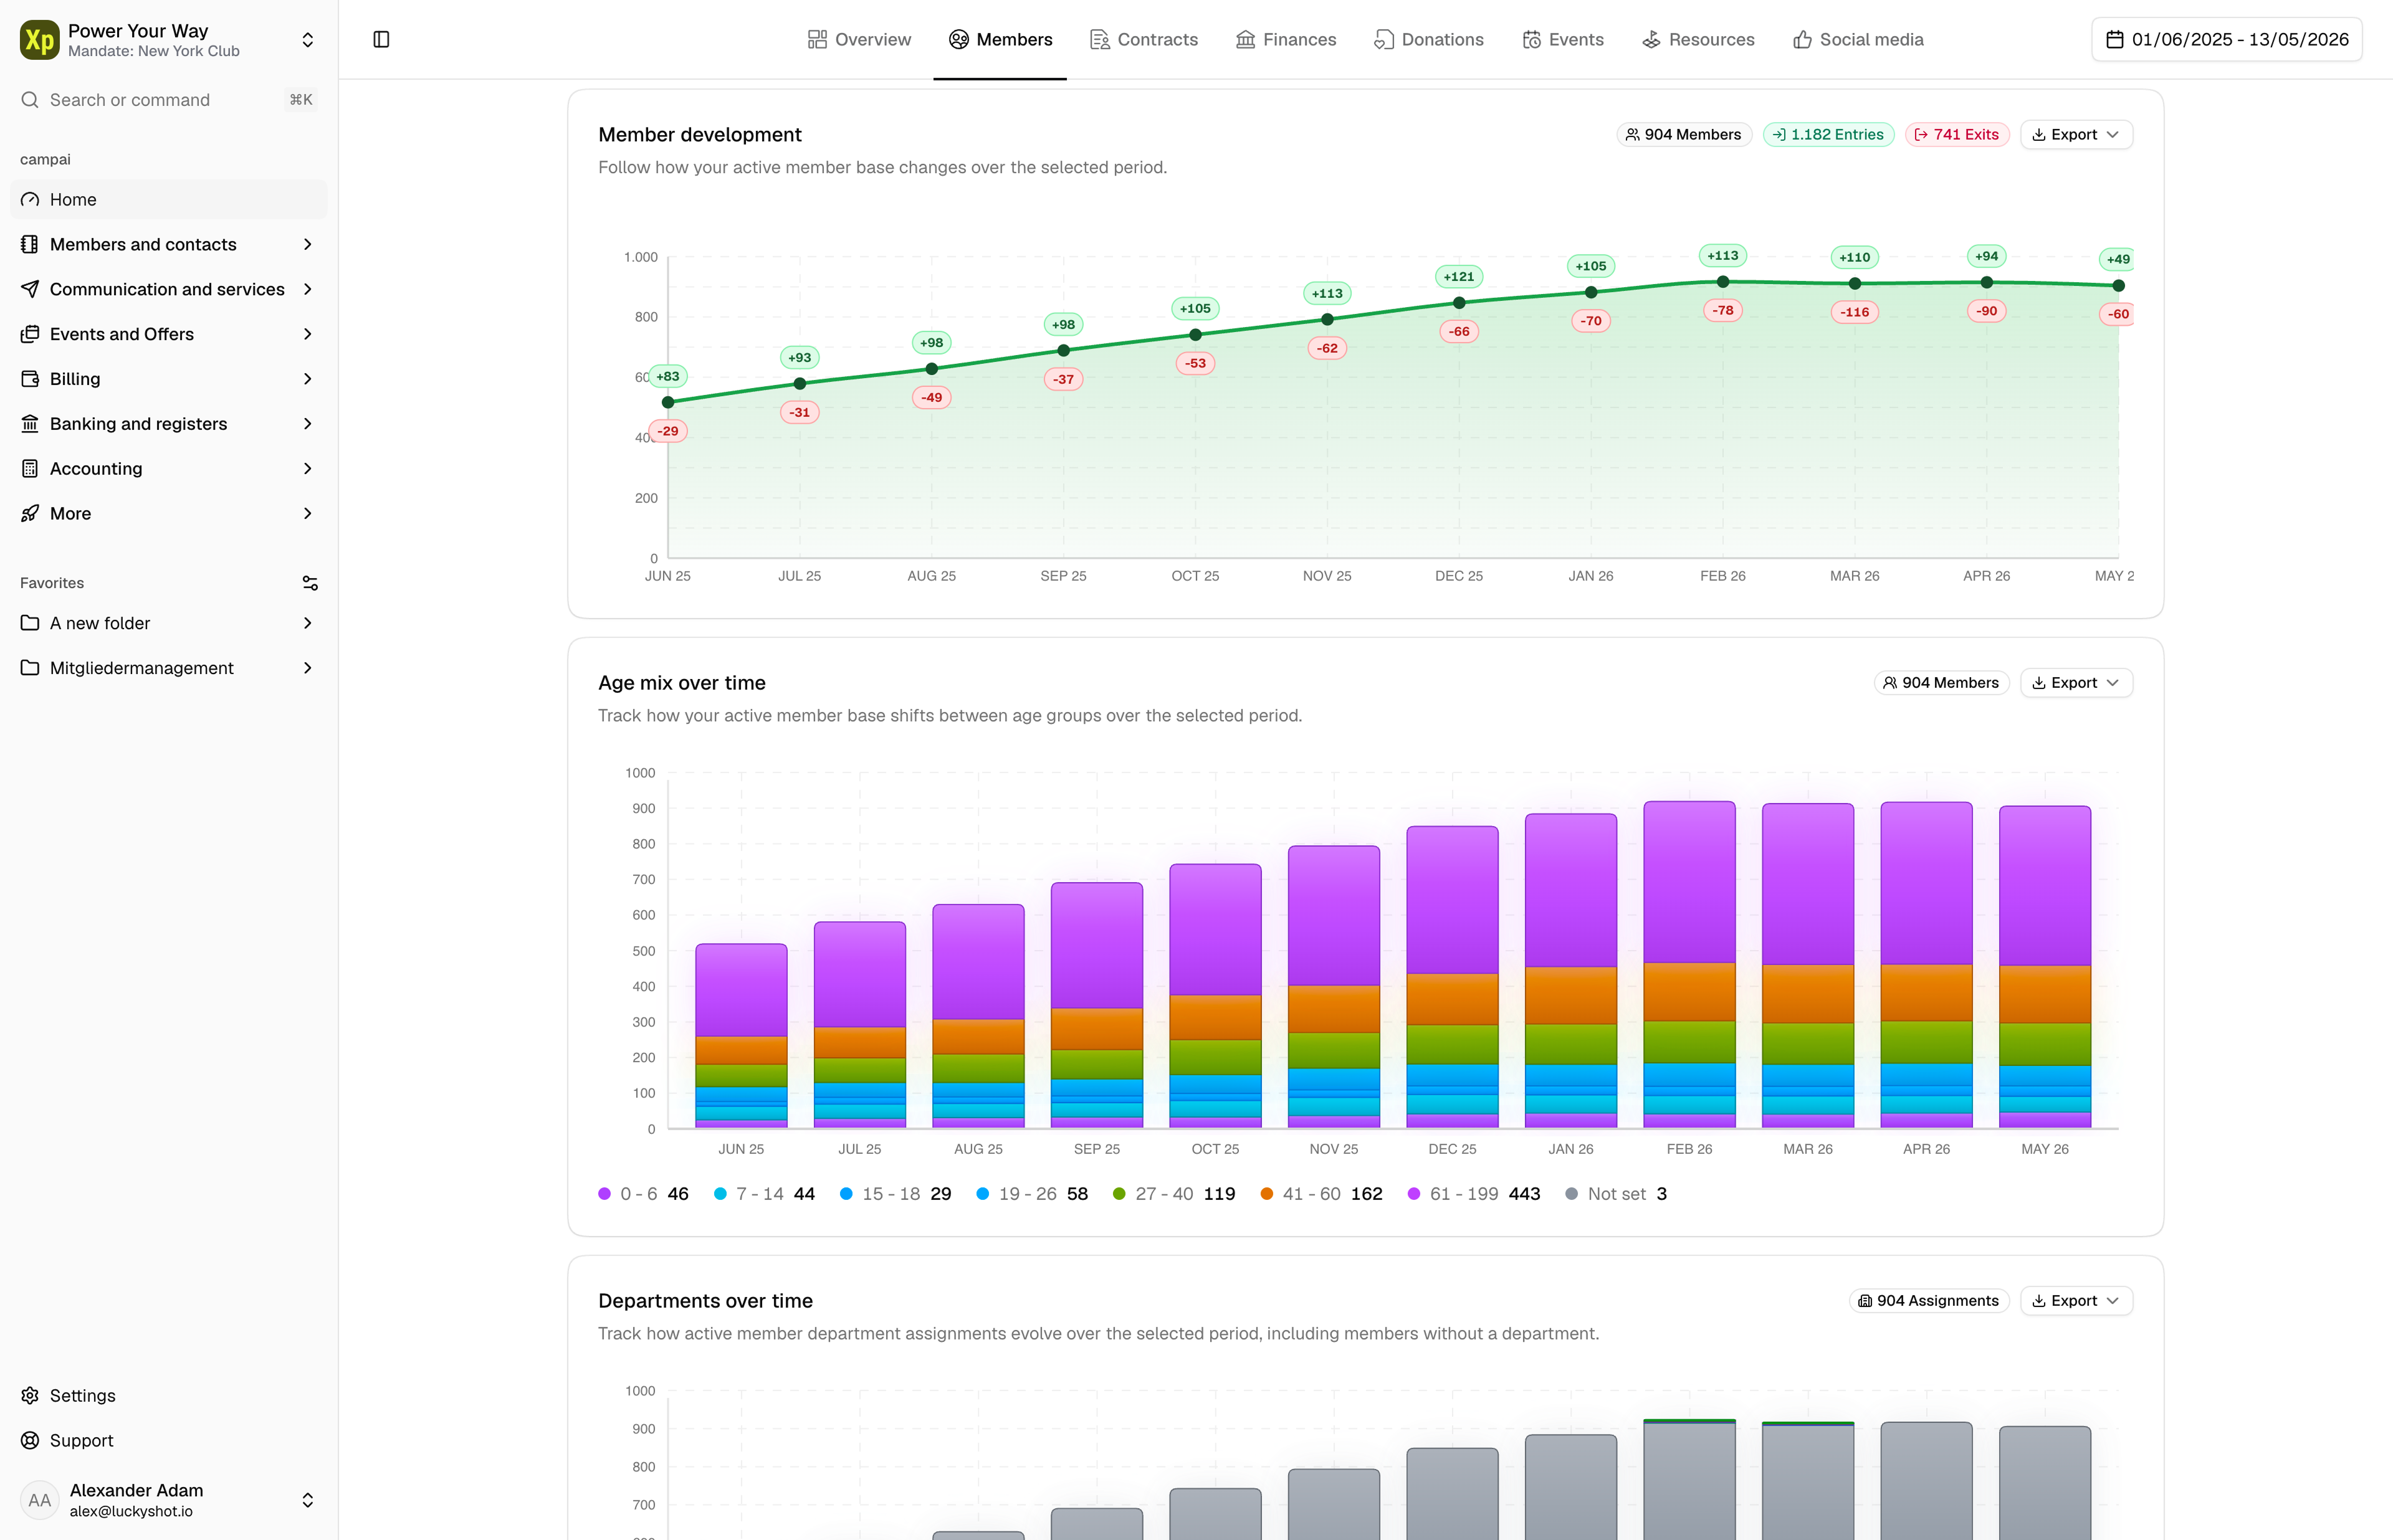Open Favorites settings sliders icon
This screenshot has height=1540, width=2393.
310,583
